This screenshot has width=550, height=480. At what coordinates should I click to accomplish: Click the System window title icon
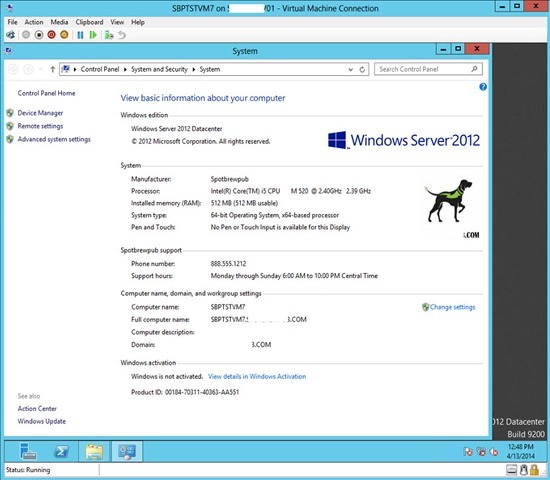[9, 51]
